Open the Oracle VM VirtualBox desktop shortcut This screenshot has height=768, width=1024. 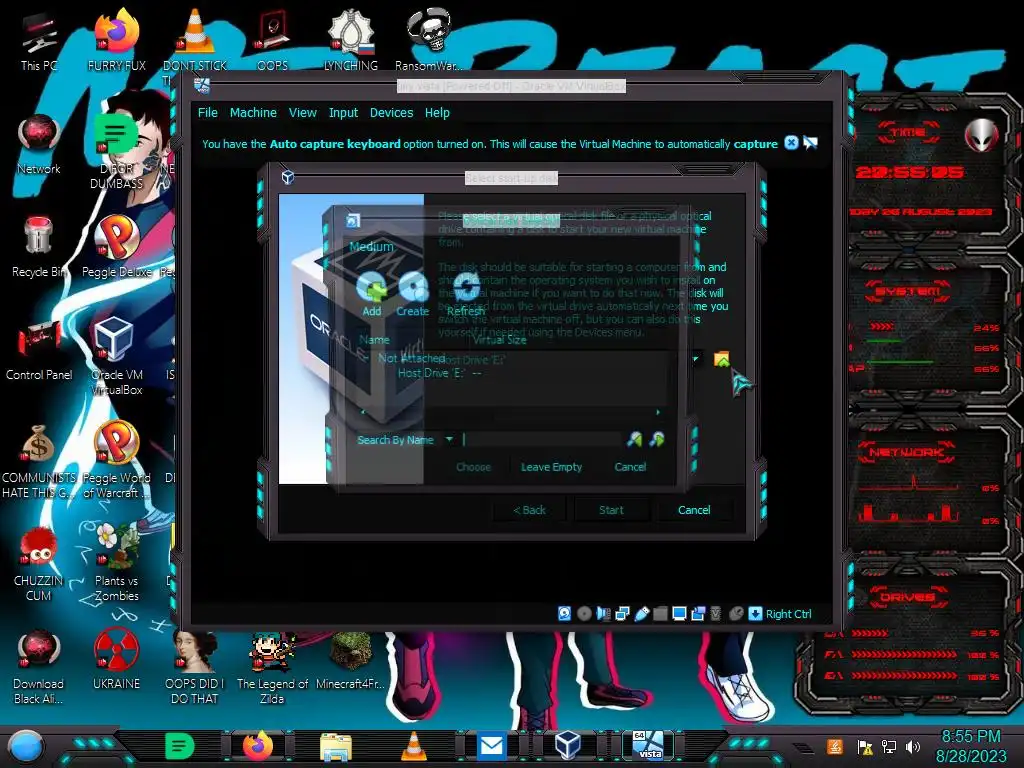[x=116, y=356]
